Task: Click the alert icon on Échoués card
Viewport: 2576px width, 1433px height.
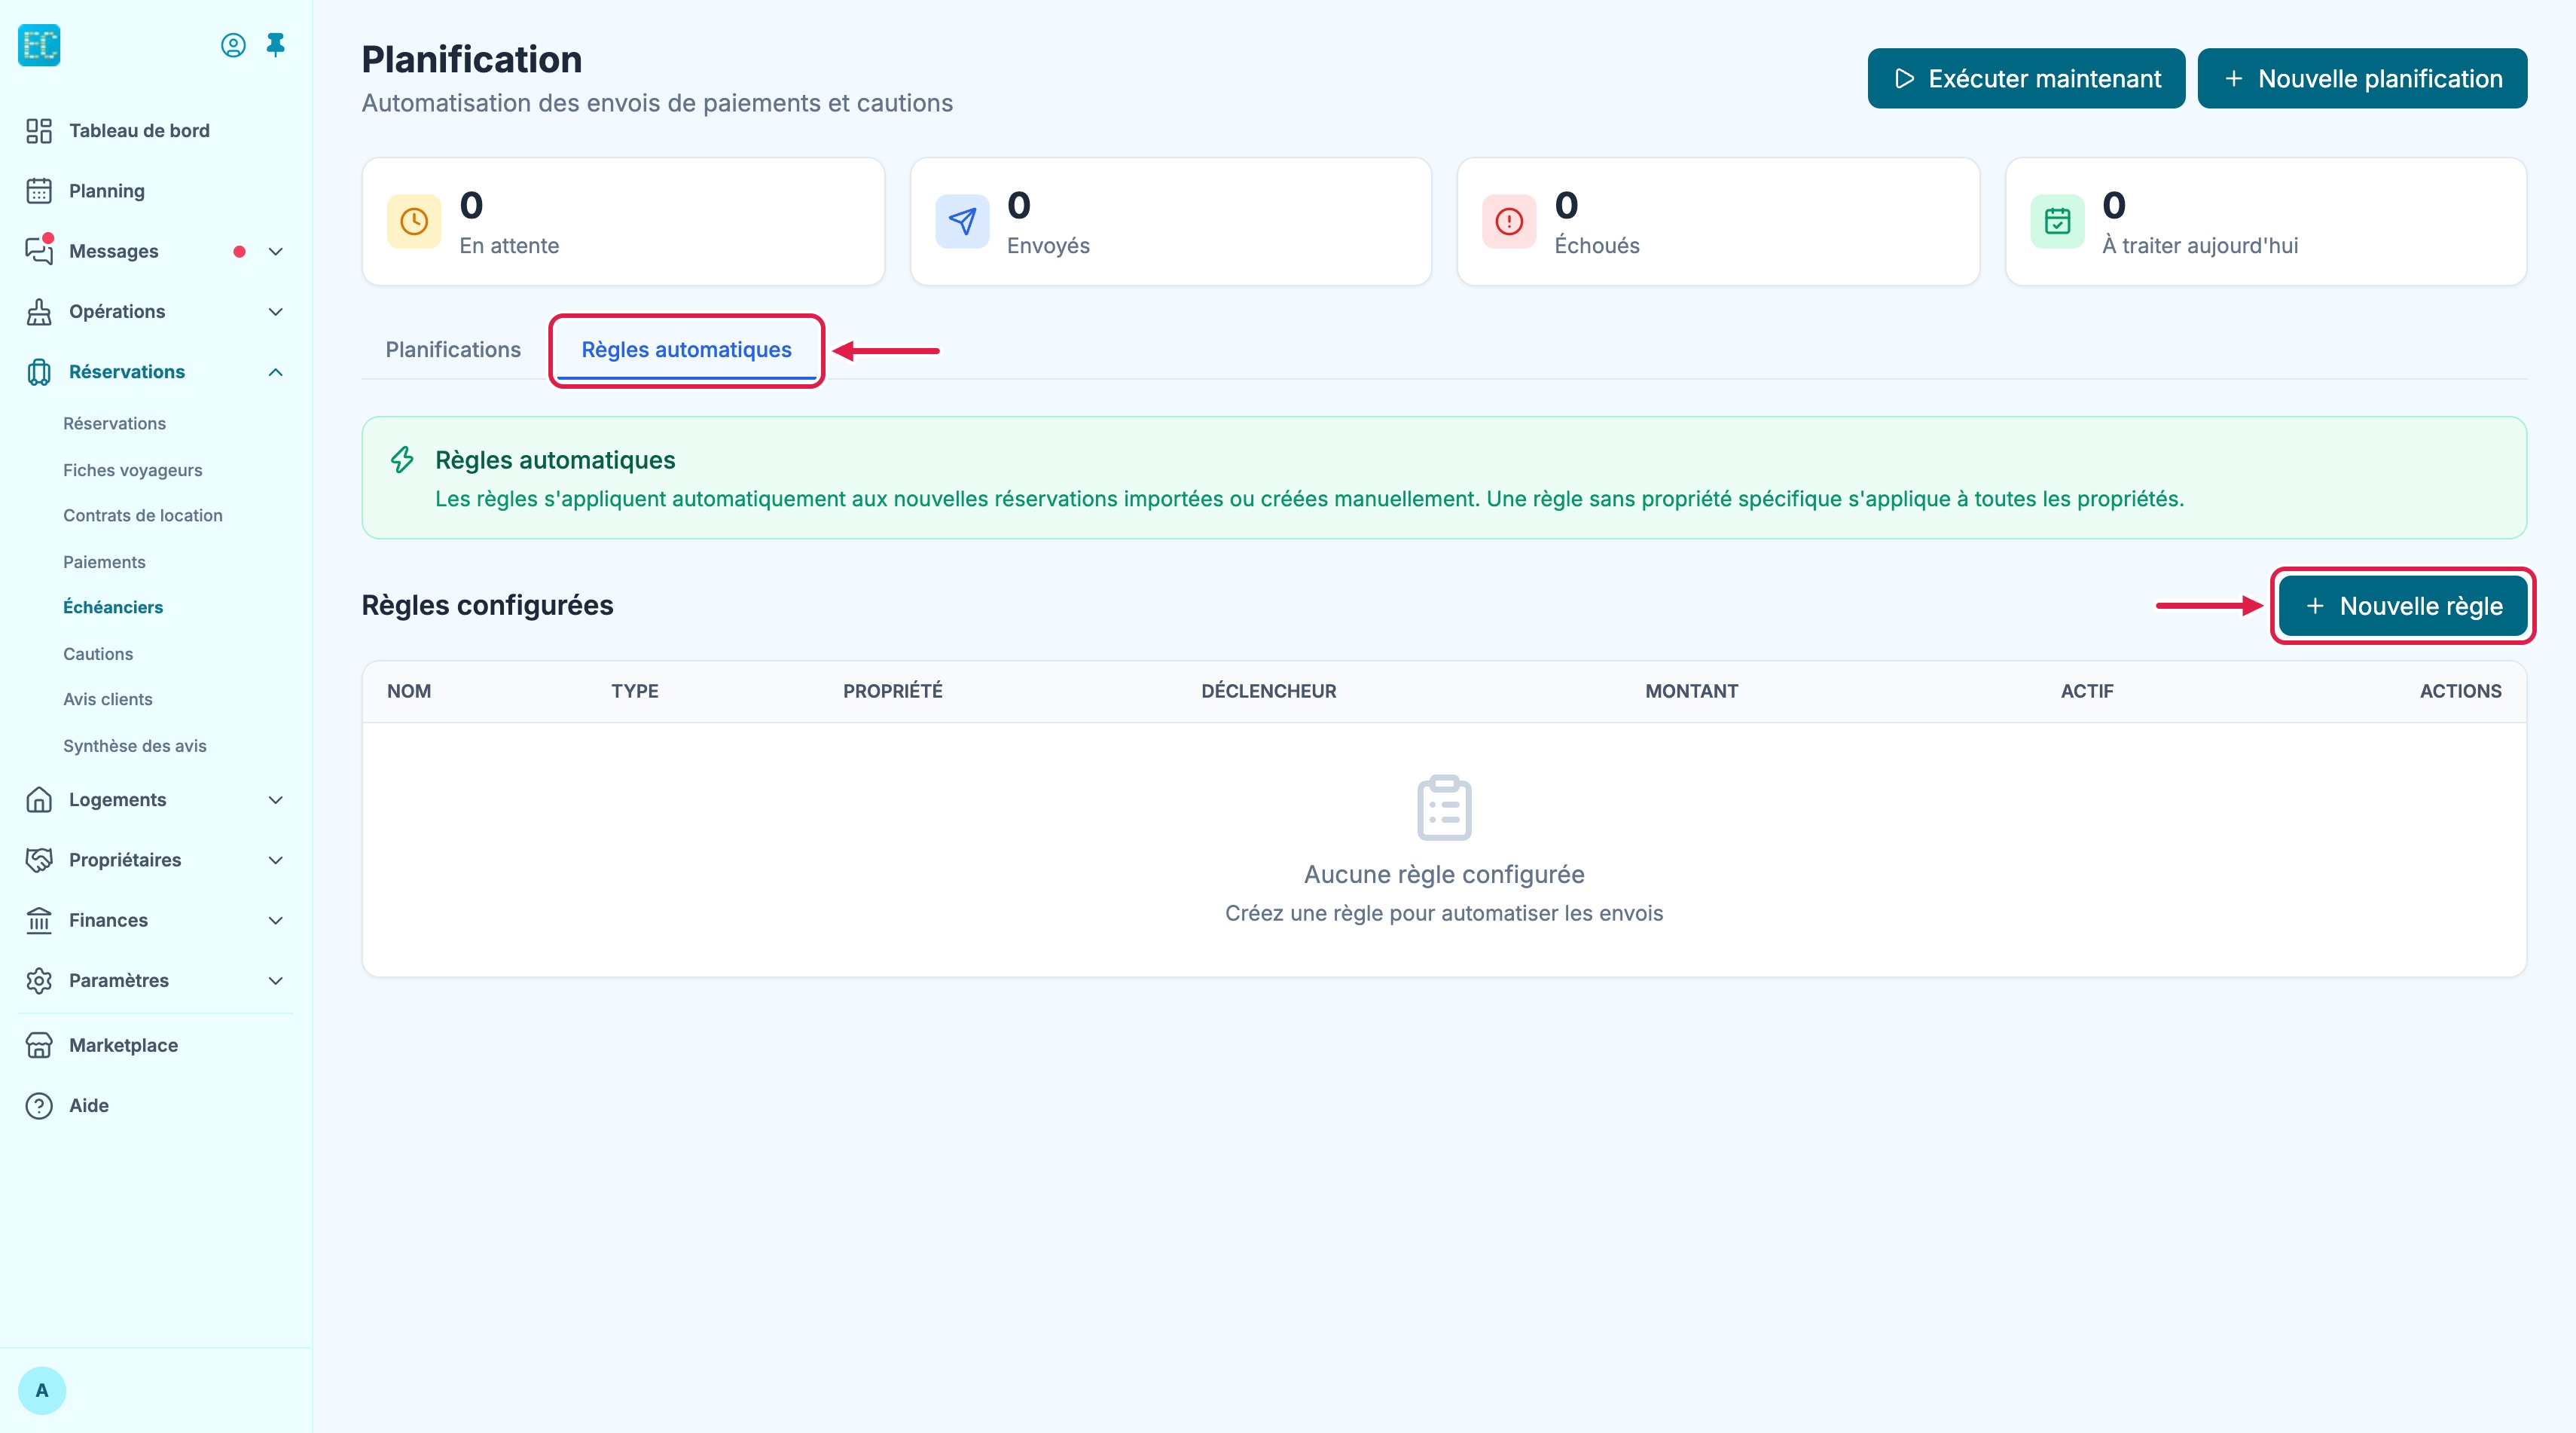Action: click(1509, 221)
